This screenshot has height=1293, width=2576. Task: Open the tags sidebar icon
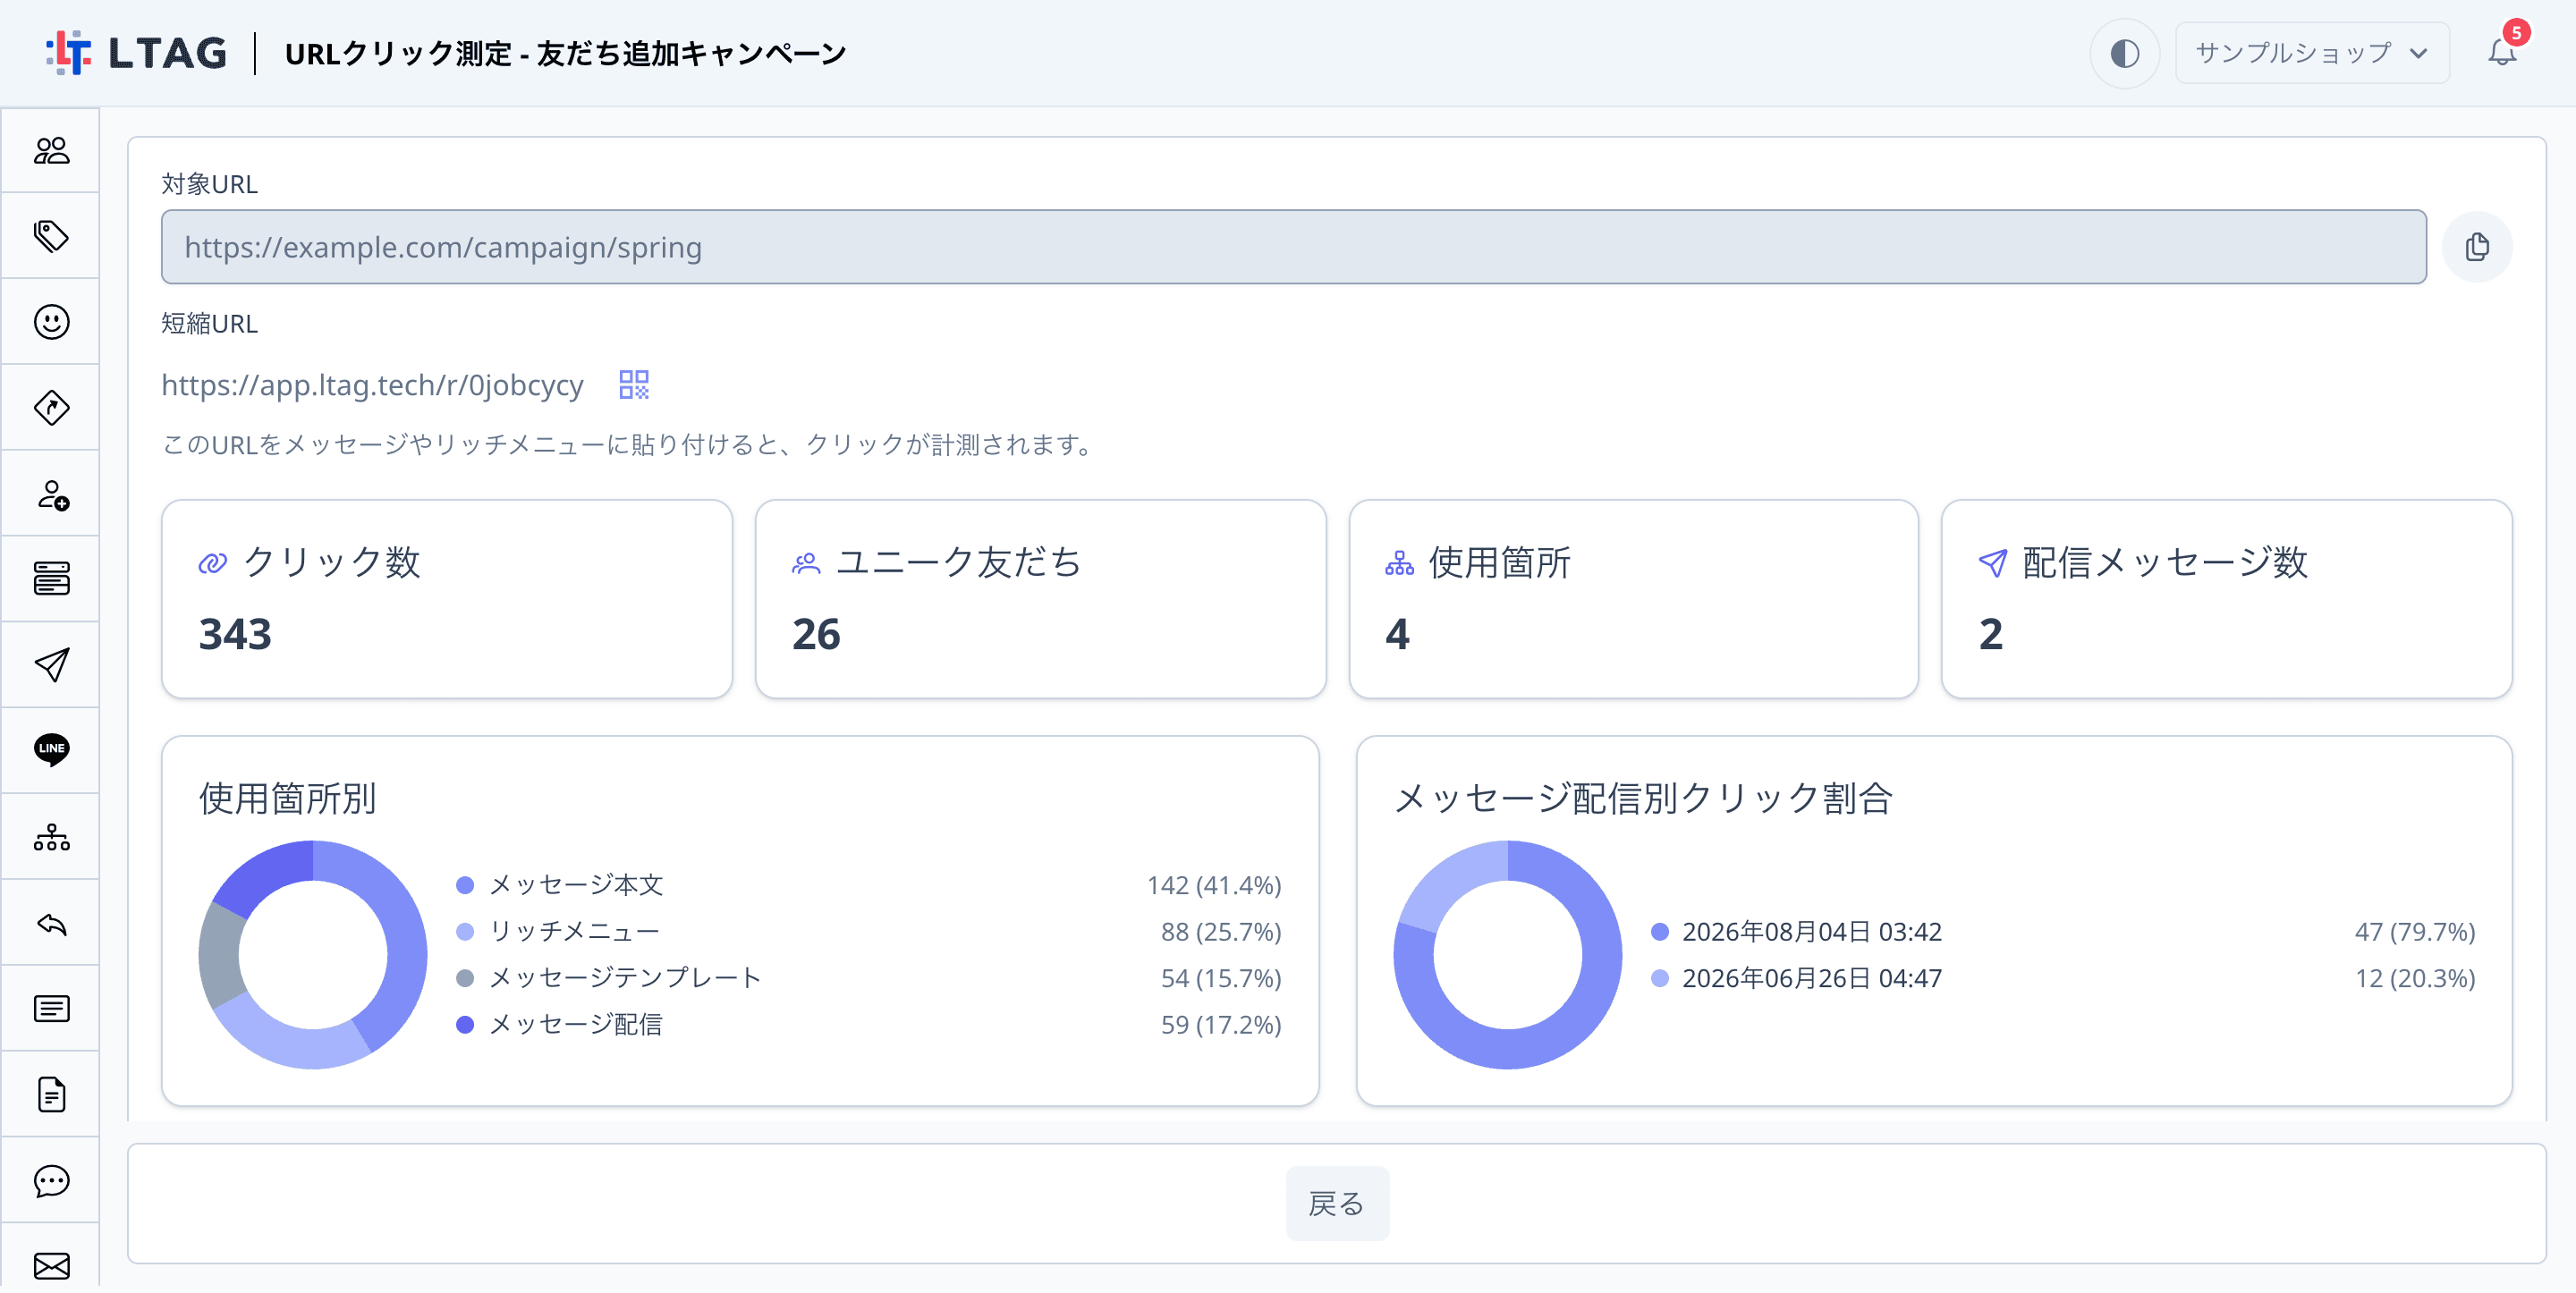[x=51, y=236]
